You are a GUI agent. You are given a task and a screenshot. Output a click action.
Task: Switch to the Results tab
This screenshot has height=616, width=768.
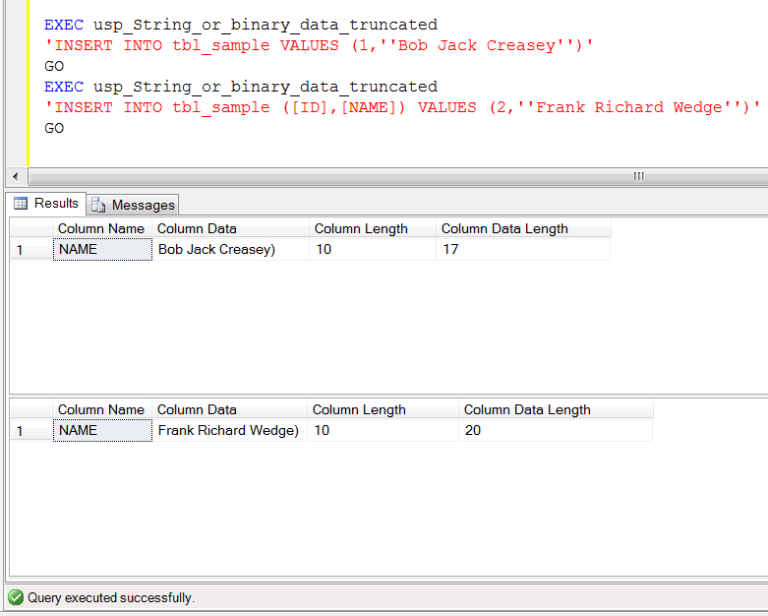pos(46,203)
